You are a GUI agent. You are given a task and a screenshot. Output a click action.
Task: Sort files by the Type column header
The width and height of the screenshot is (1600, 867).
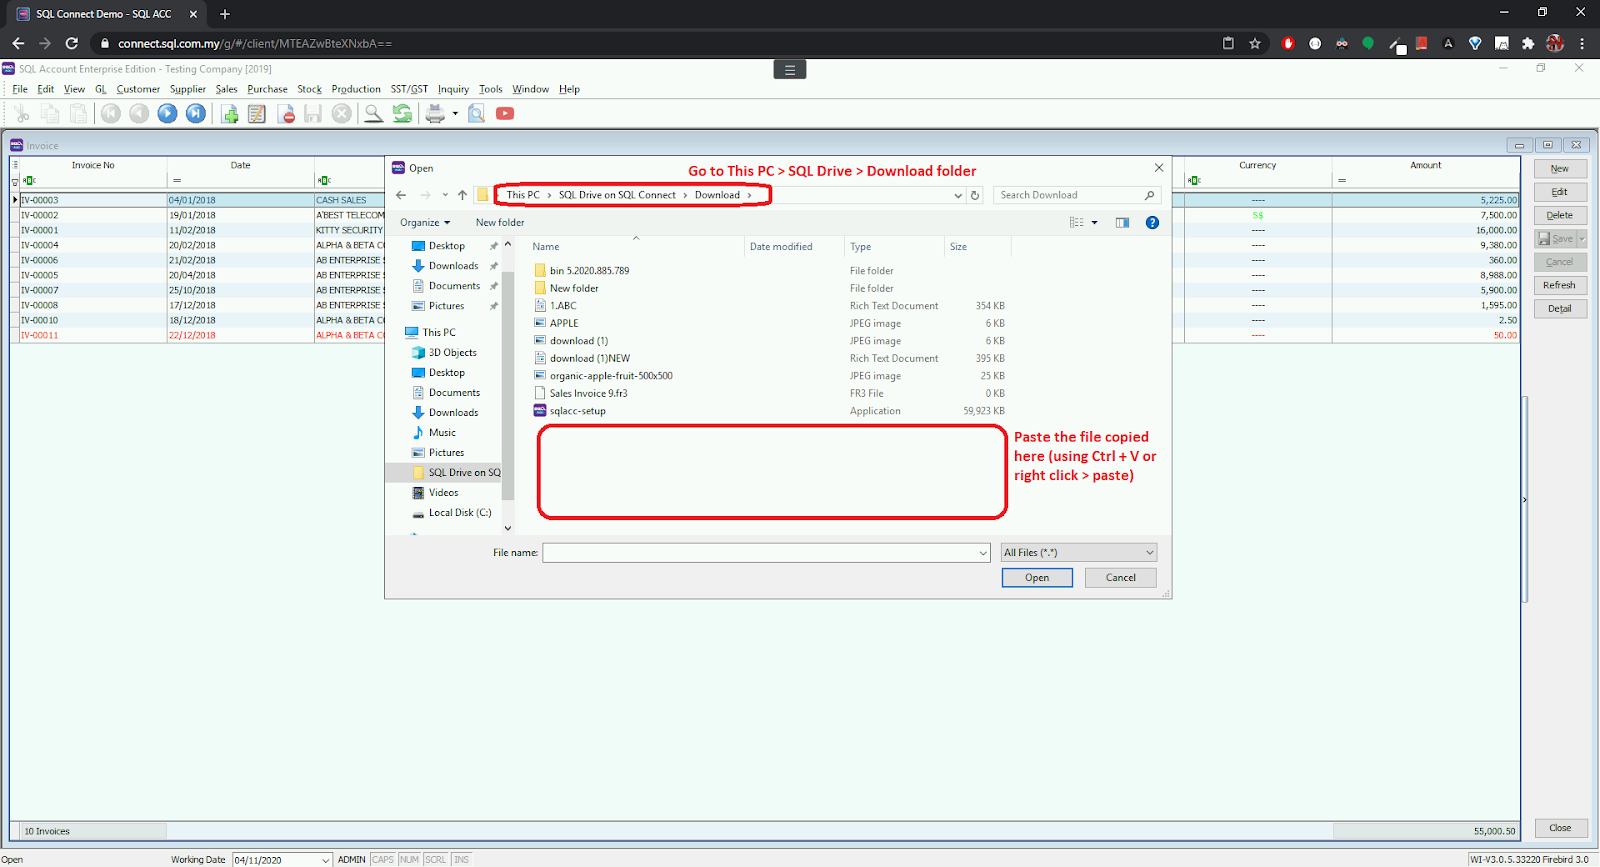point(860,247)
